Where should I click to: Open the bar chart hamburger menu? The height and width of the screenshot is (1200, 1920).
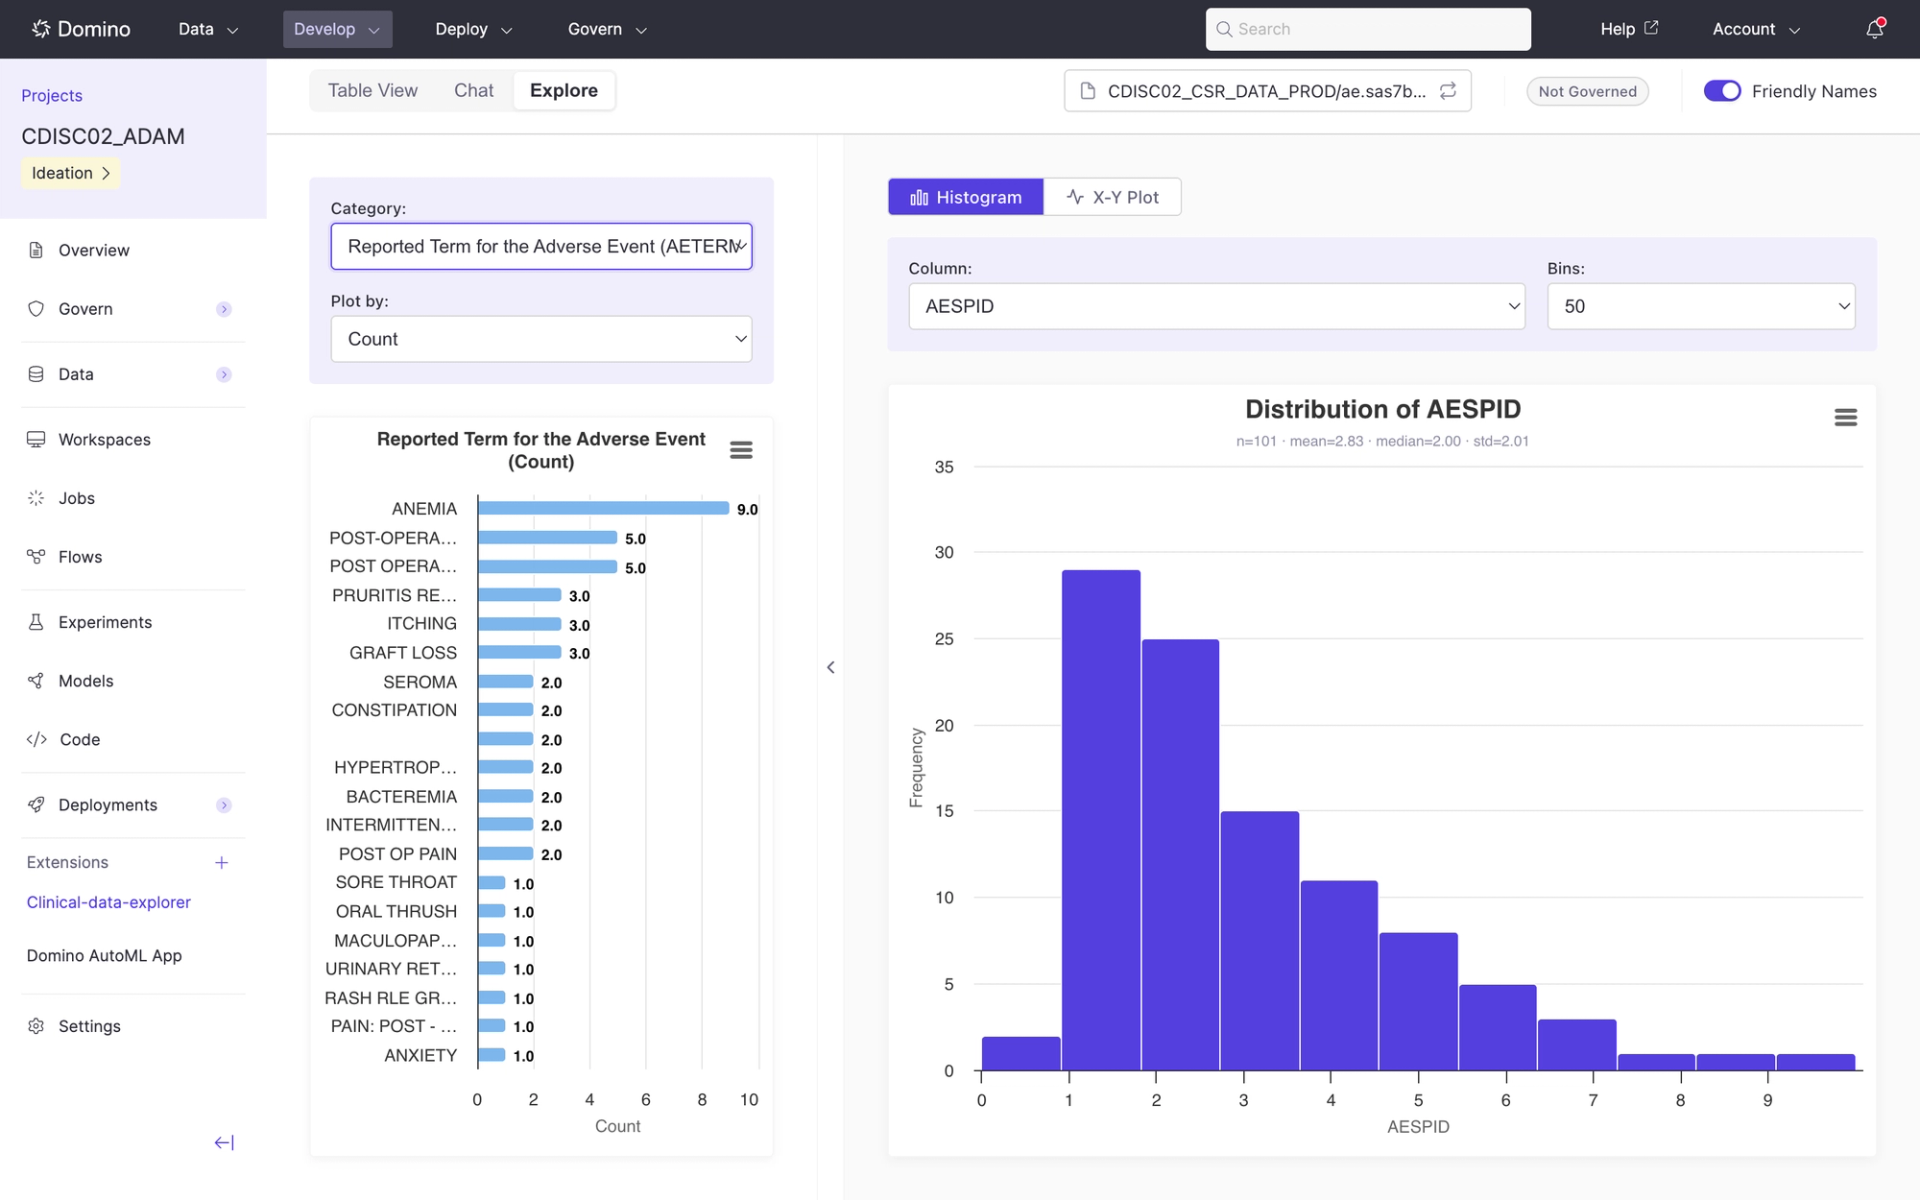741,450
